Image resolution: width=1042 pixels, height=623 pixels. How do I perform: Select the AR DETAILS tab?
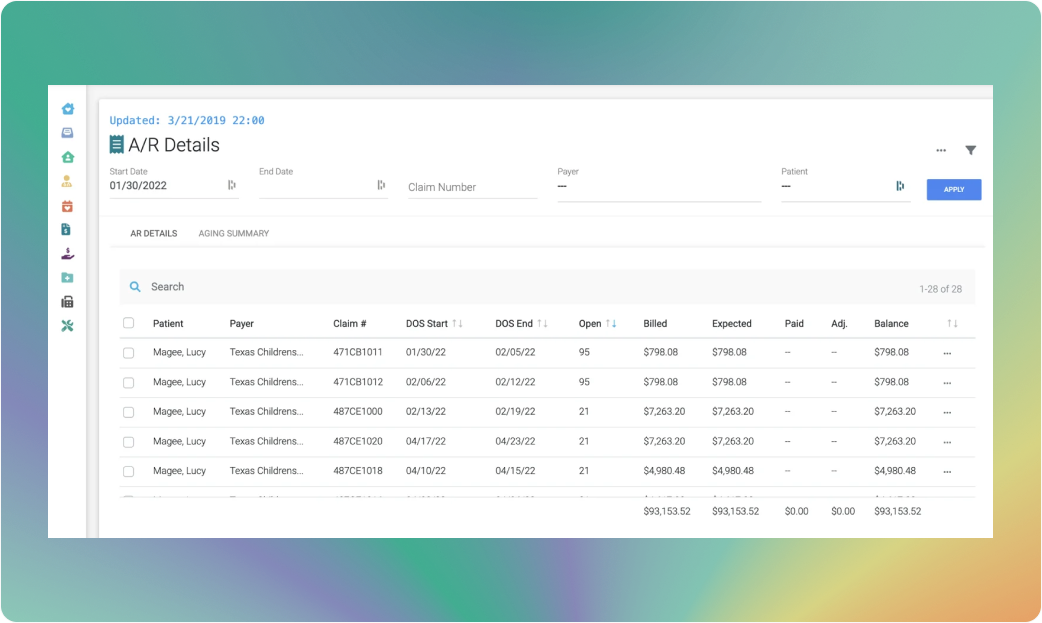pyautogui.click(x=153, y=233)
